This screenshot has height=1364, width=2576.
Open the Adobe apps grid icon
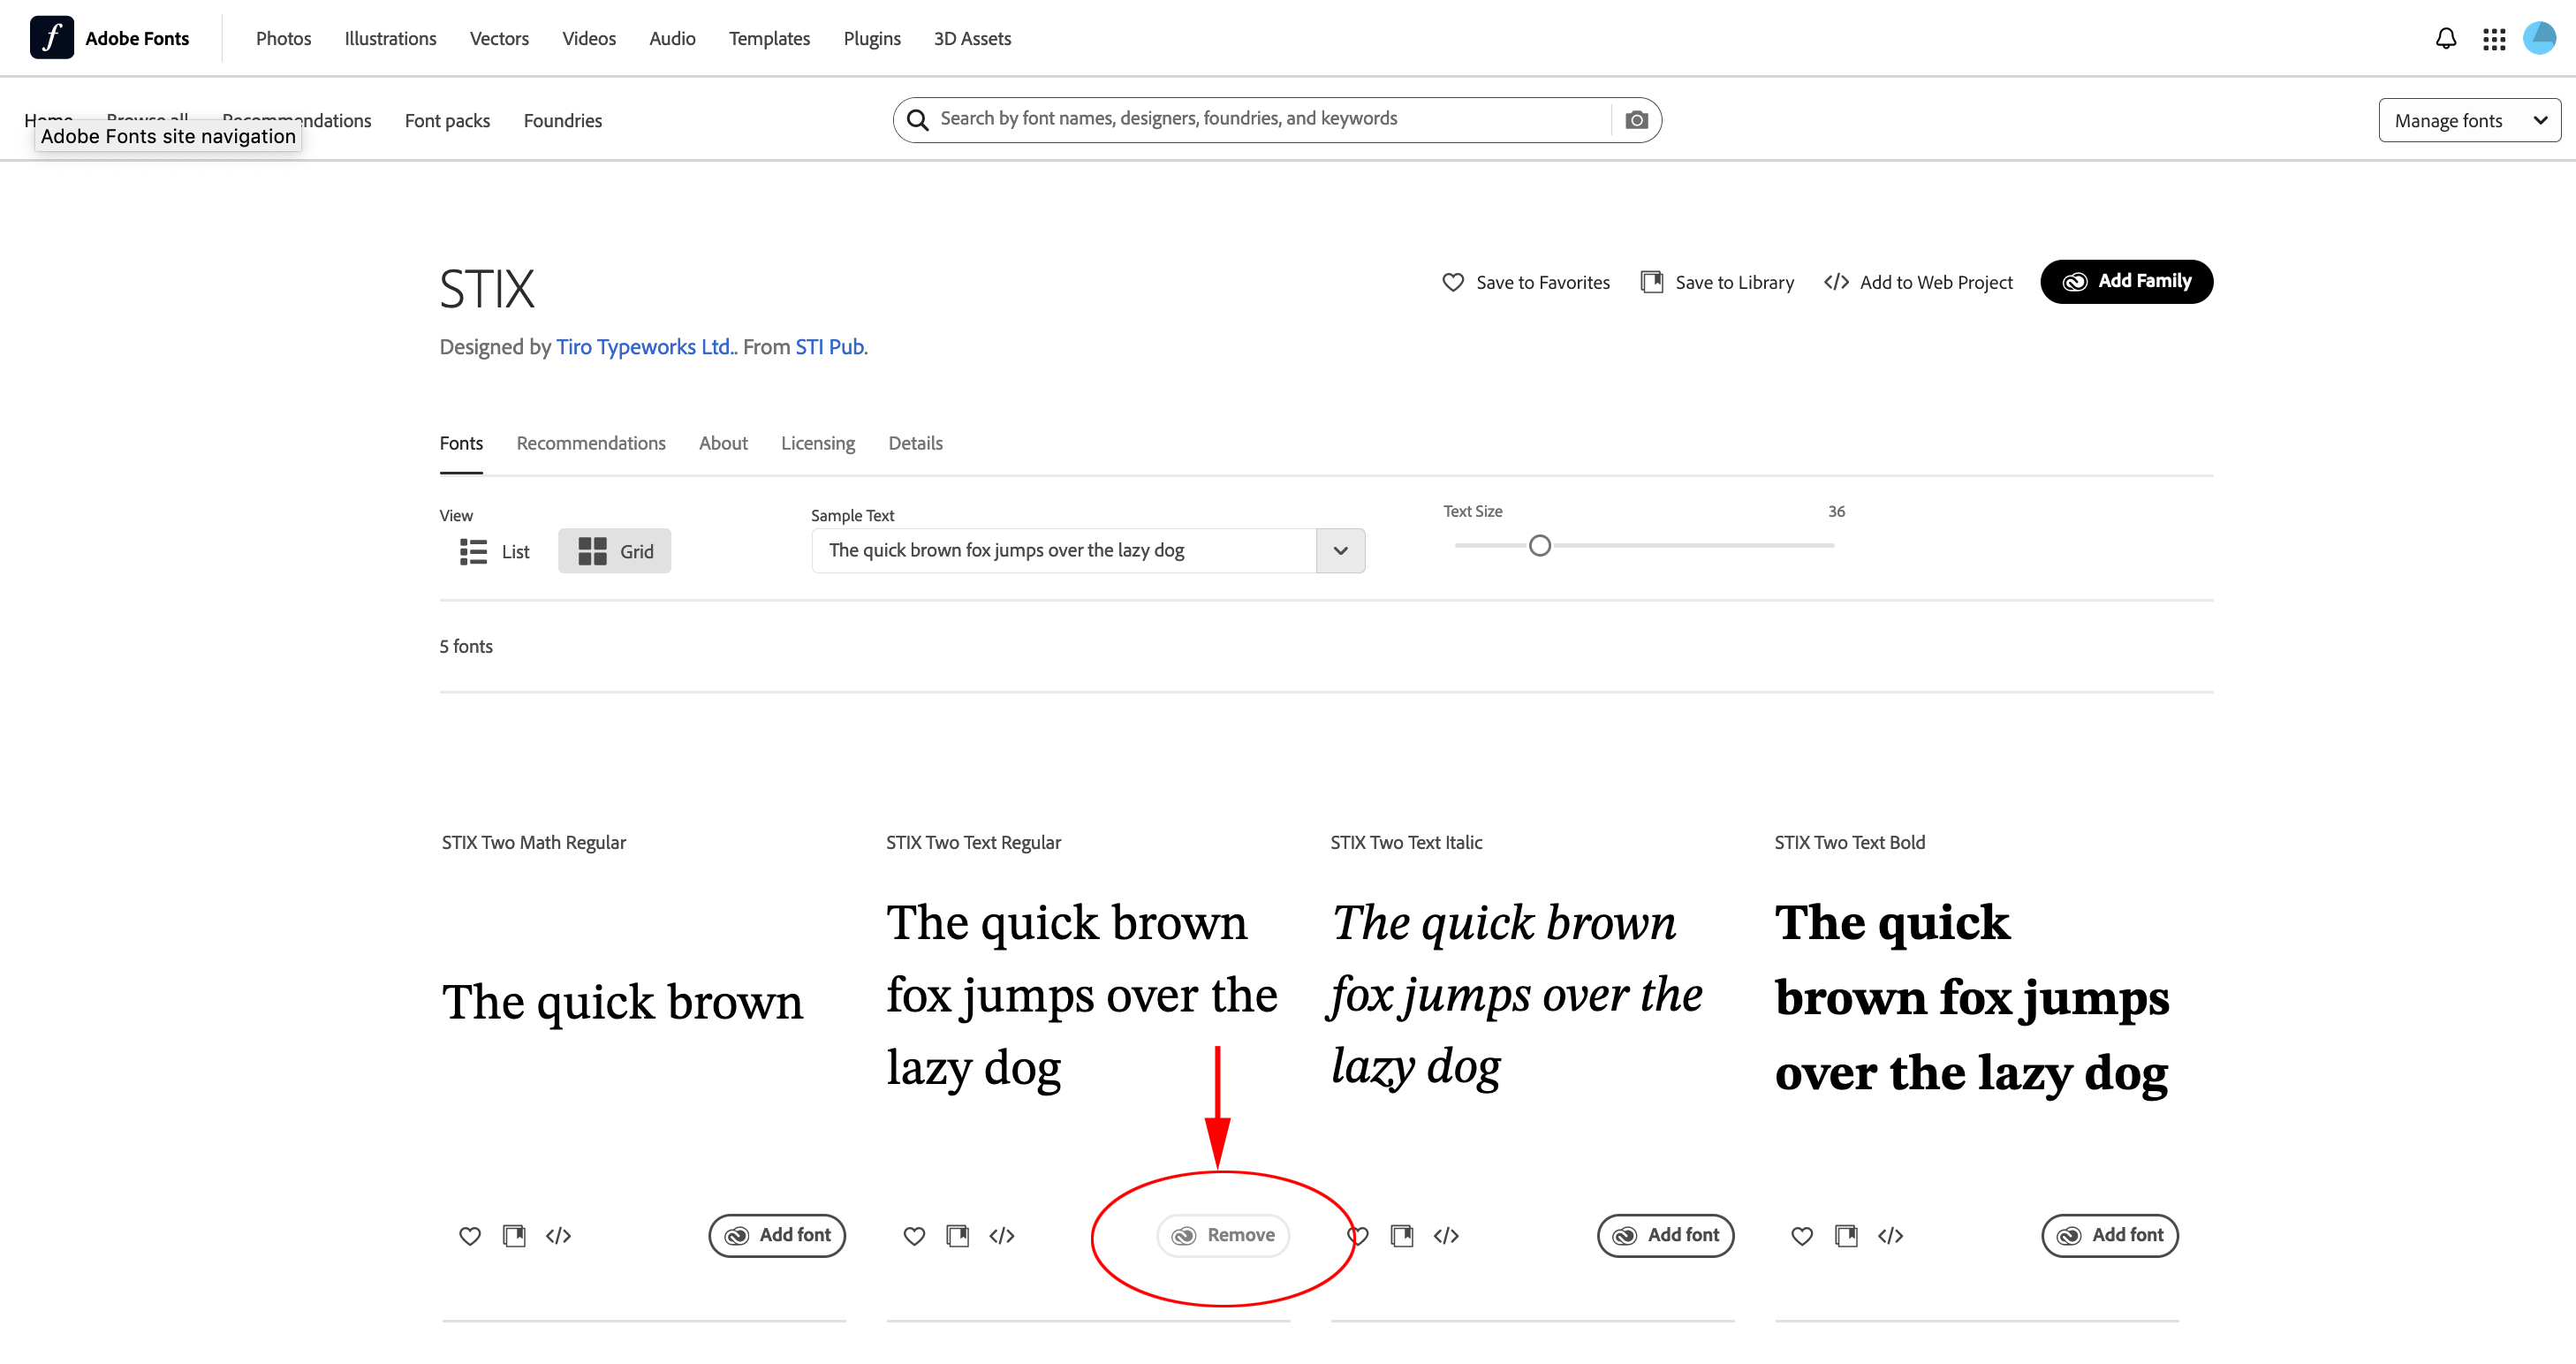tap(2493, 38)
